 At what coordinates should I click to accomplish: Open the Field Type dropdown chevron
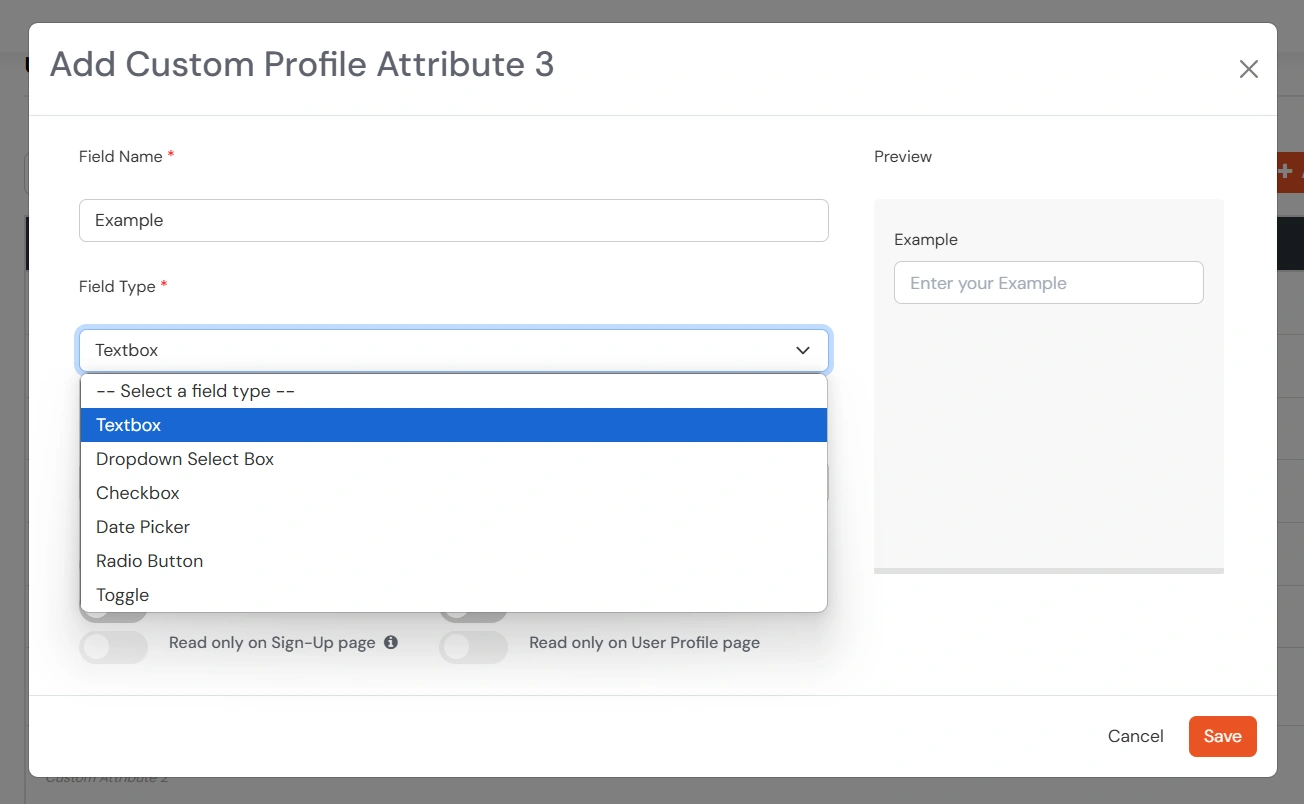pyautogui.click(x=803, y=350)
